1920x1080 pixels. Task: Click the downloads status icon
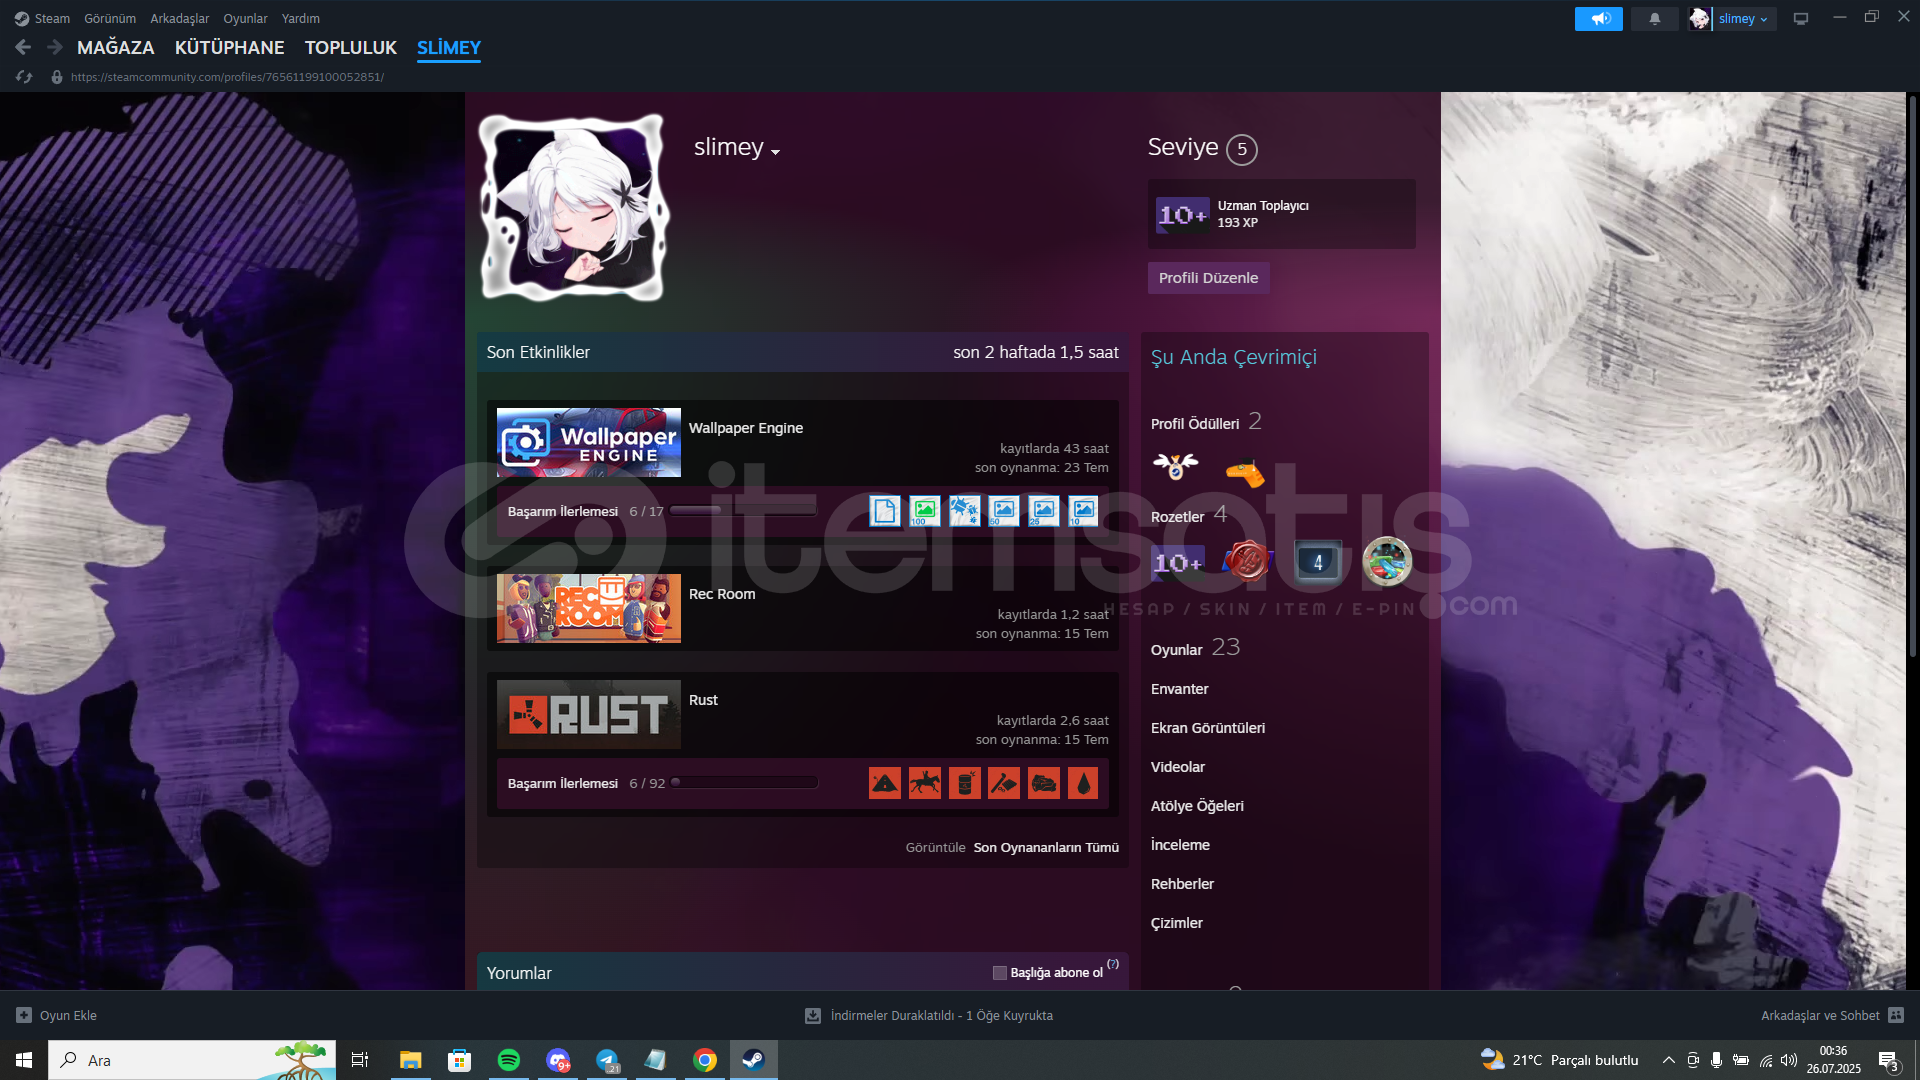tap(813, 1015)
